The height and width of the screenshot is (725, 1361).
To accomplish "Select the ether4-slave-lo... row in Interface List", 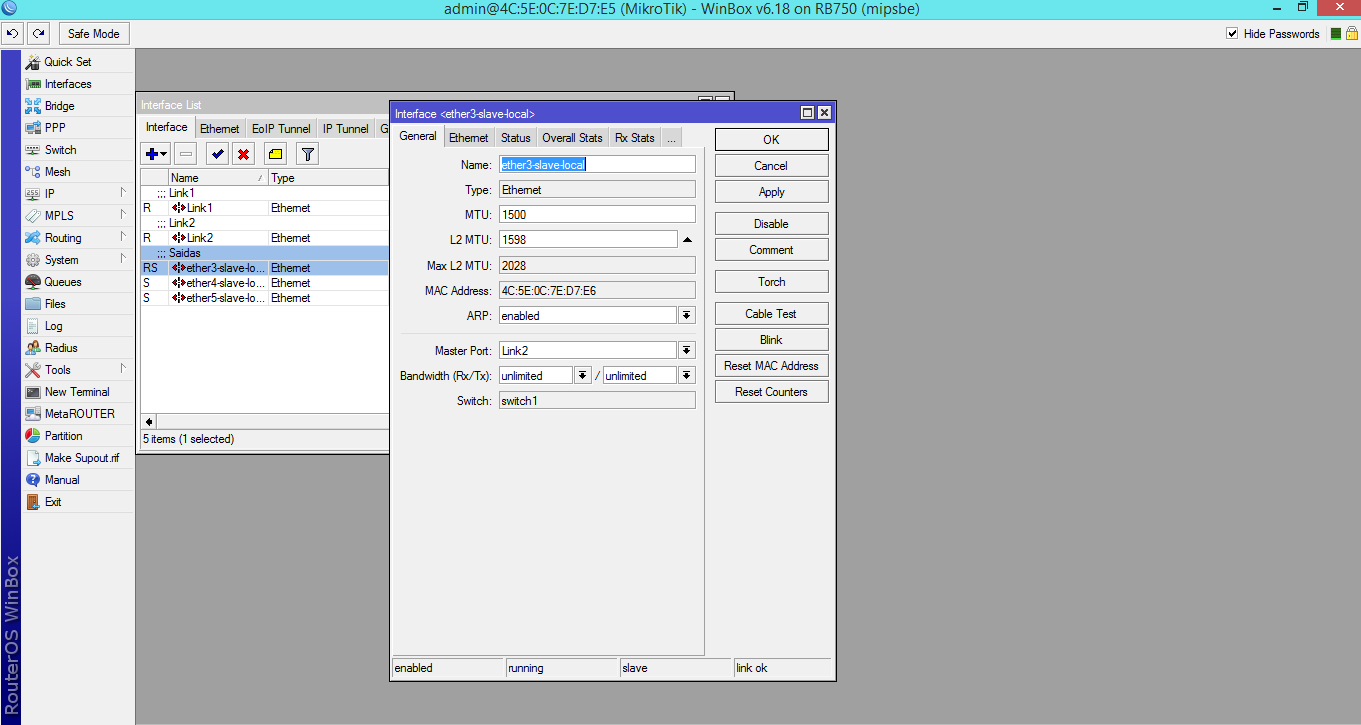I will pos(264,283).
